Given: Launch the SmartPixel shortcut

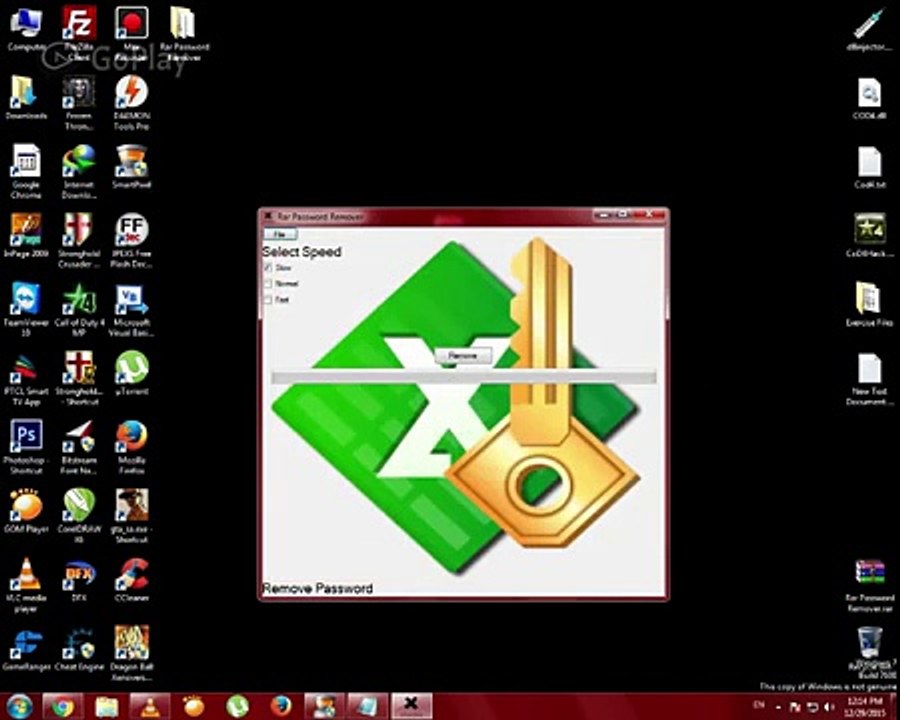Looking at the screenshot, I should pos(131,167).
